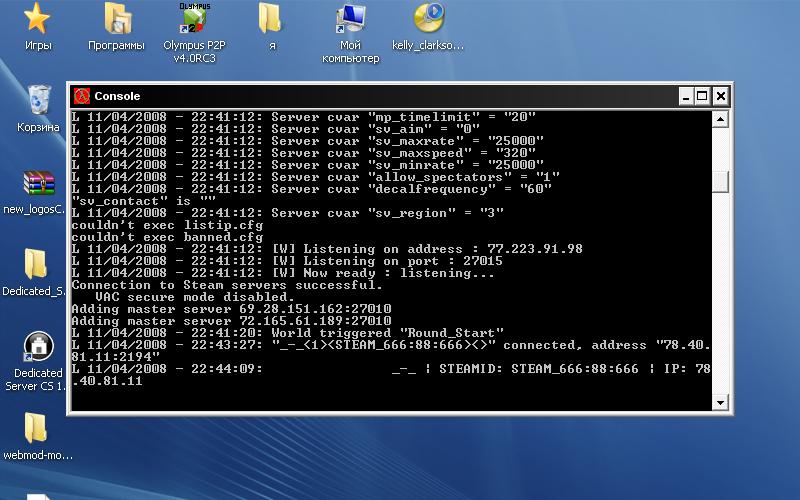The width and height of the screenshot is (800, 500).
Task: Click the "sv_minrate" = "25000" cvar line
Action: 308,165
